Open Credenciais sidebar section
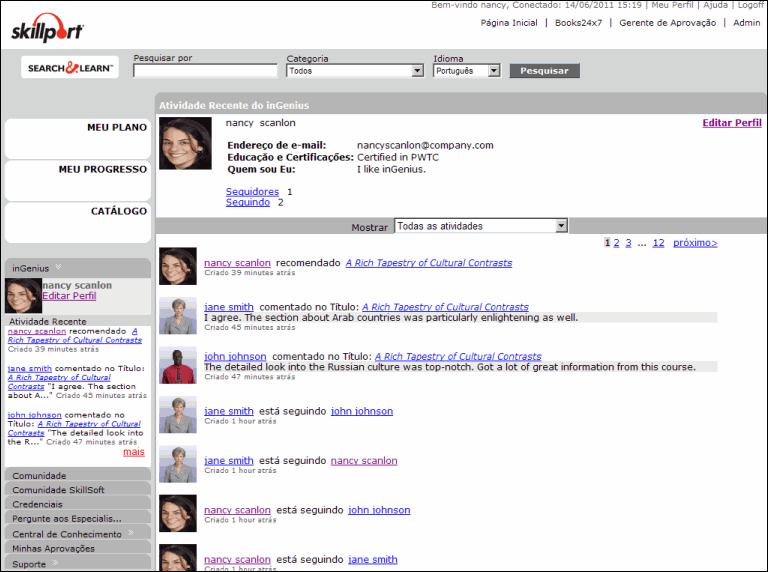Screen dimensions: 768x572 tap(78, 503)
